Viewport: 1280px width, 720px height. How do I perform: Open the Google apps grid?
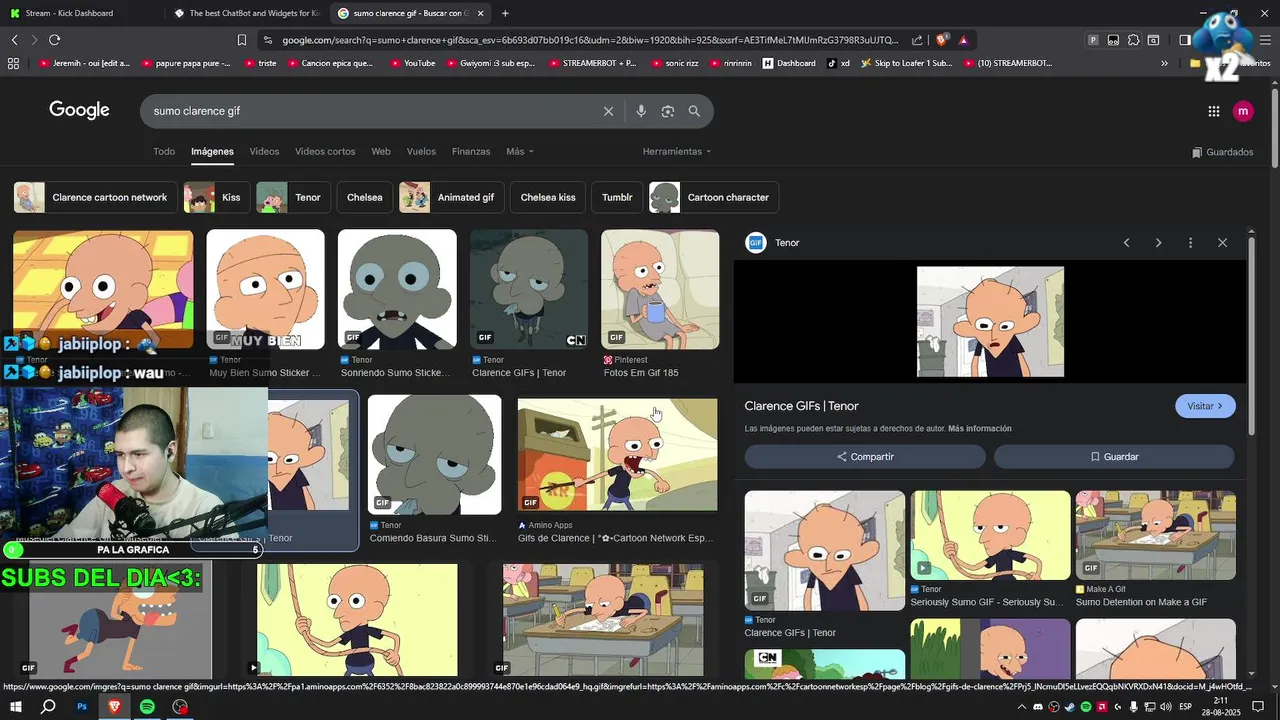tap(1213, 111)
